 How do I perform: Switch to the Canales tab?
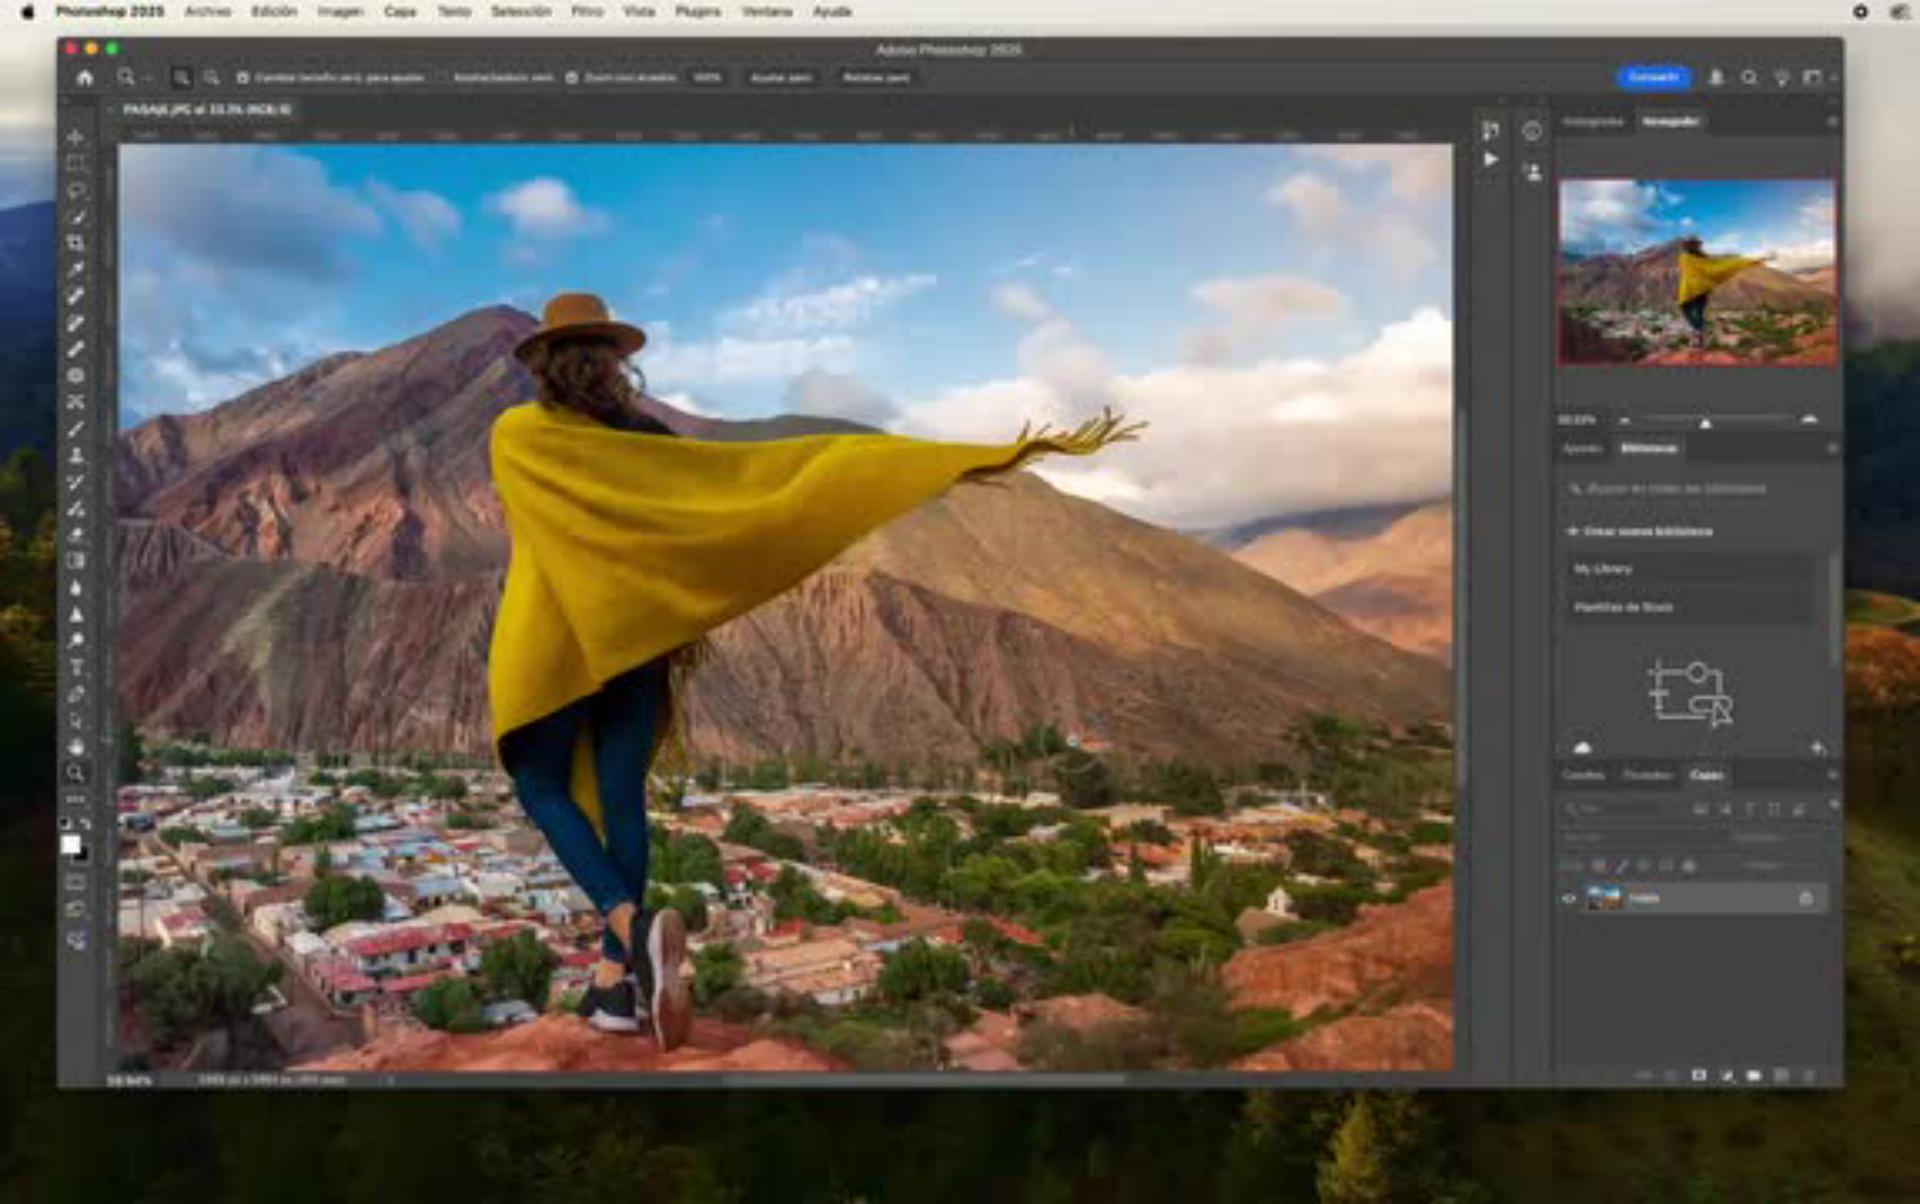pyautogui.click(x=1583, y=775)
